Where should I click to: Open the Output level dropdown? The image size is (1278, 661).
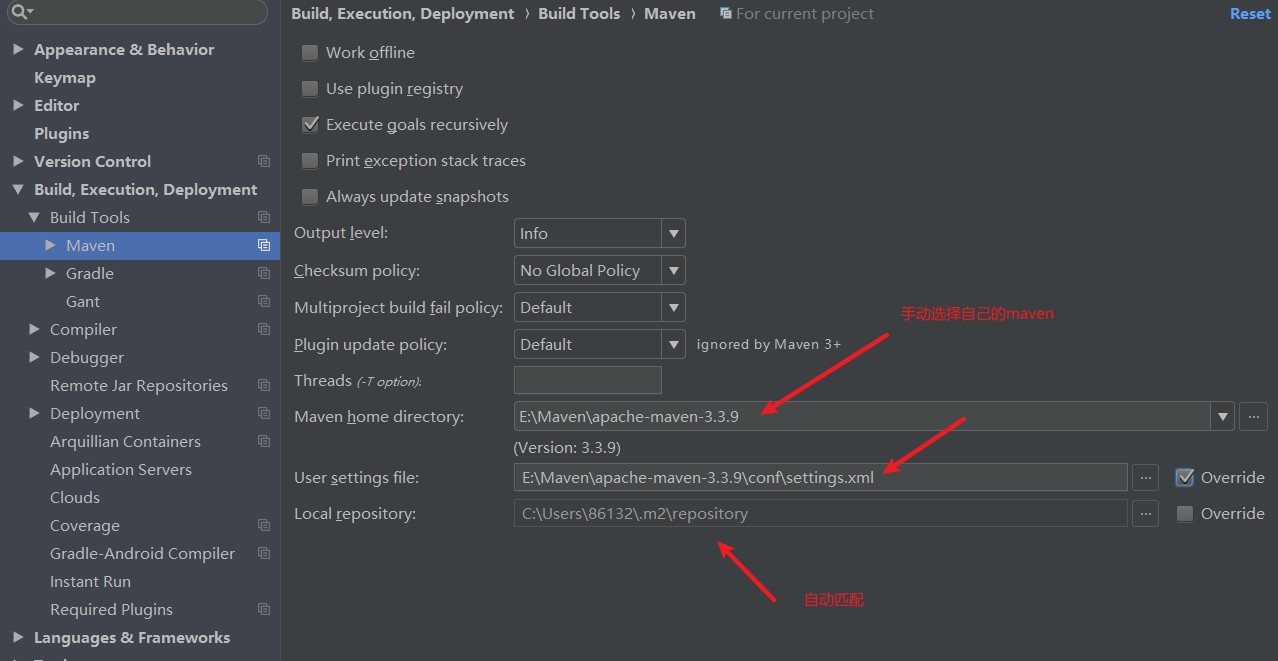click(x=599, y=233)
